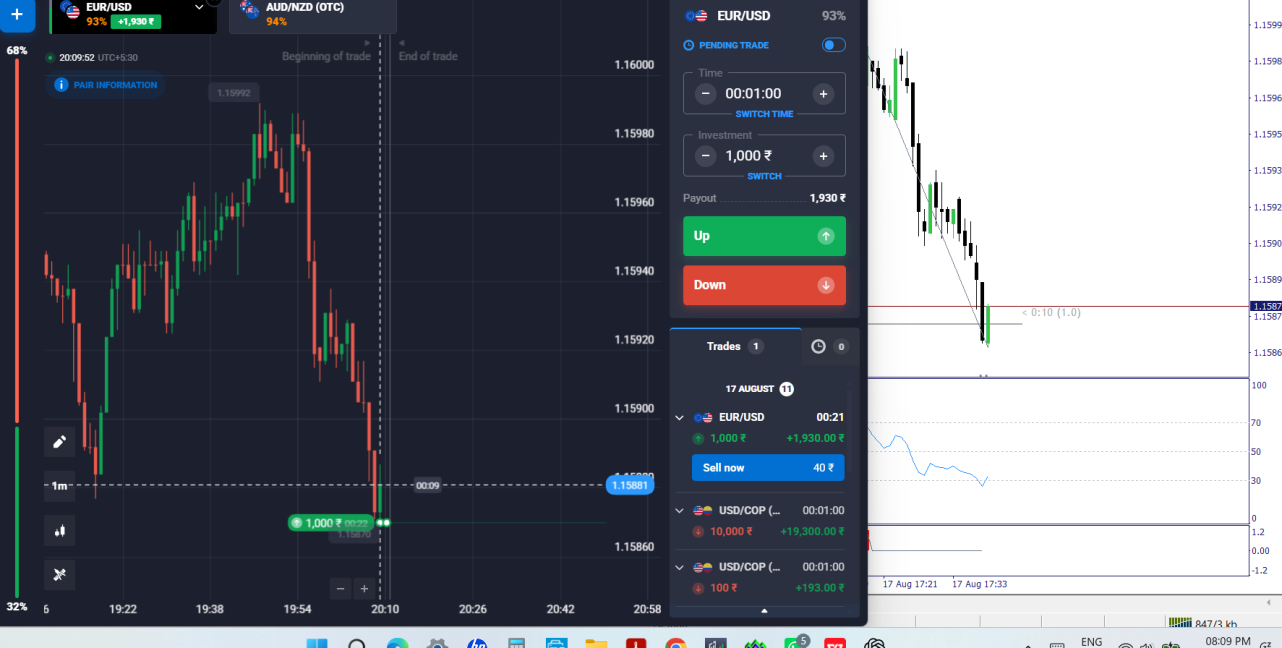This screenshot has height=648, width=1282.
Task: Click the 20:09:52 UTC+5:30 server time
Action: click(x=98, y=58)
